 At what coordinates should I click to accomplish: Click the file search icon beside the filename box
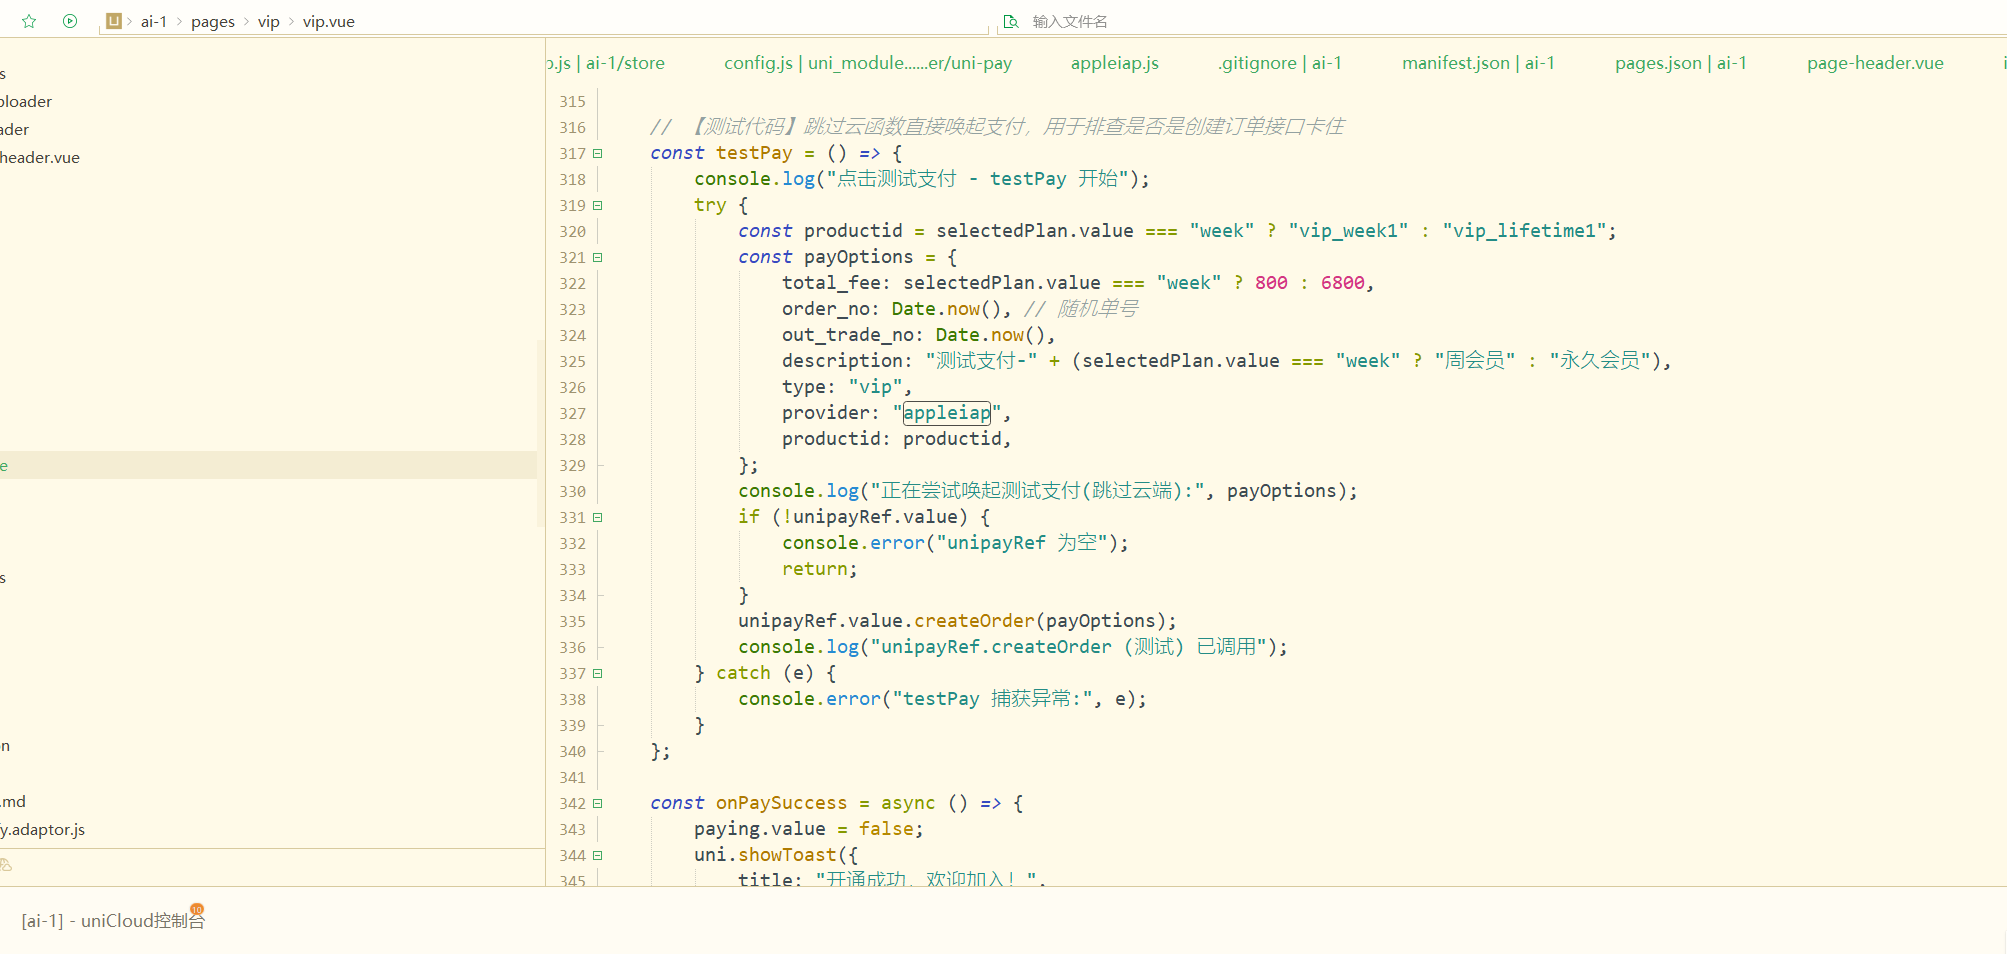[x=1010, y=21]
